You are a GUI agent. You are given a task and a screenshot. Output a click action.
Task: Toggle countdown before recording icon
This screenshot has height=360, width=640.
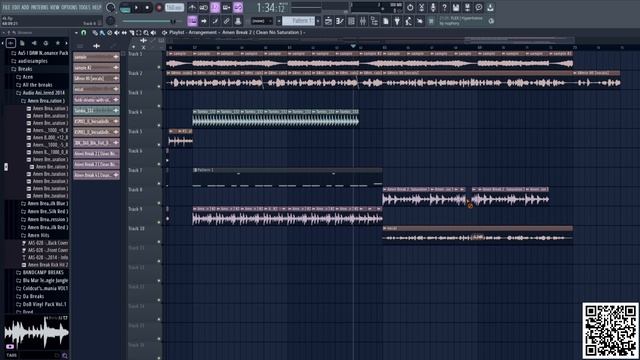(x=215, y=7)
